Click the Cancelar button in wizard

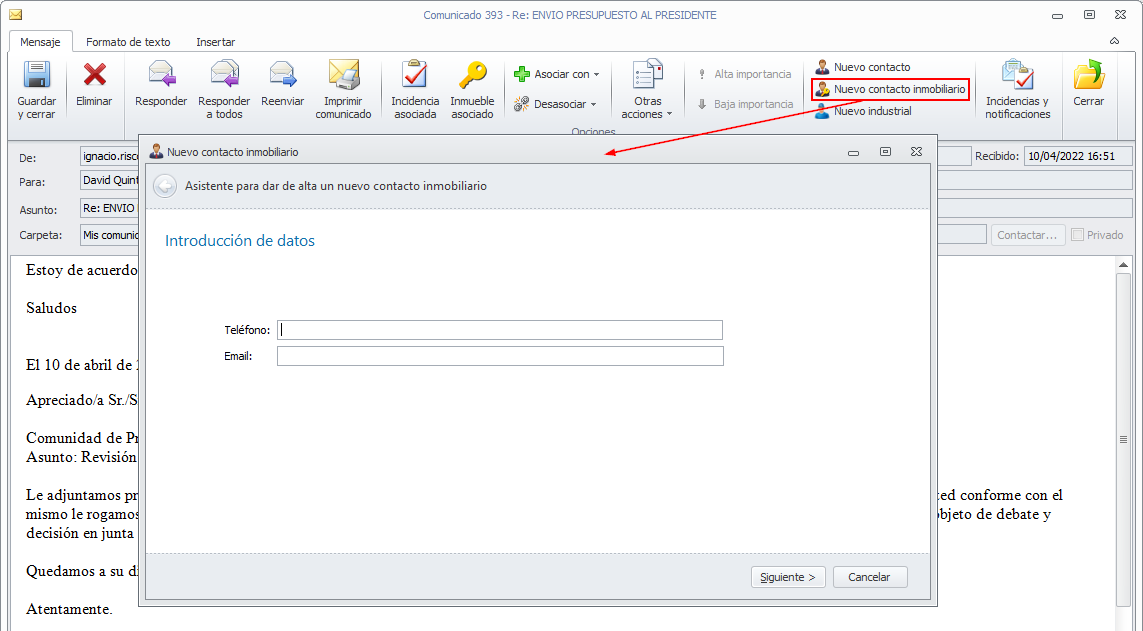(870, 577)
